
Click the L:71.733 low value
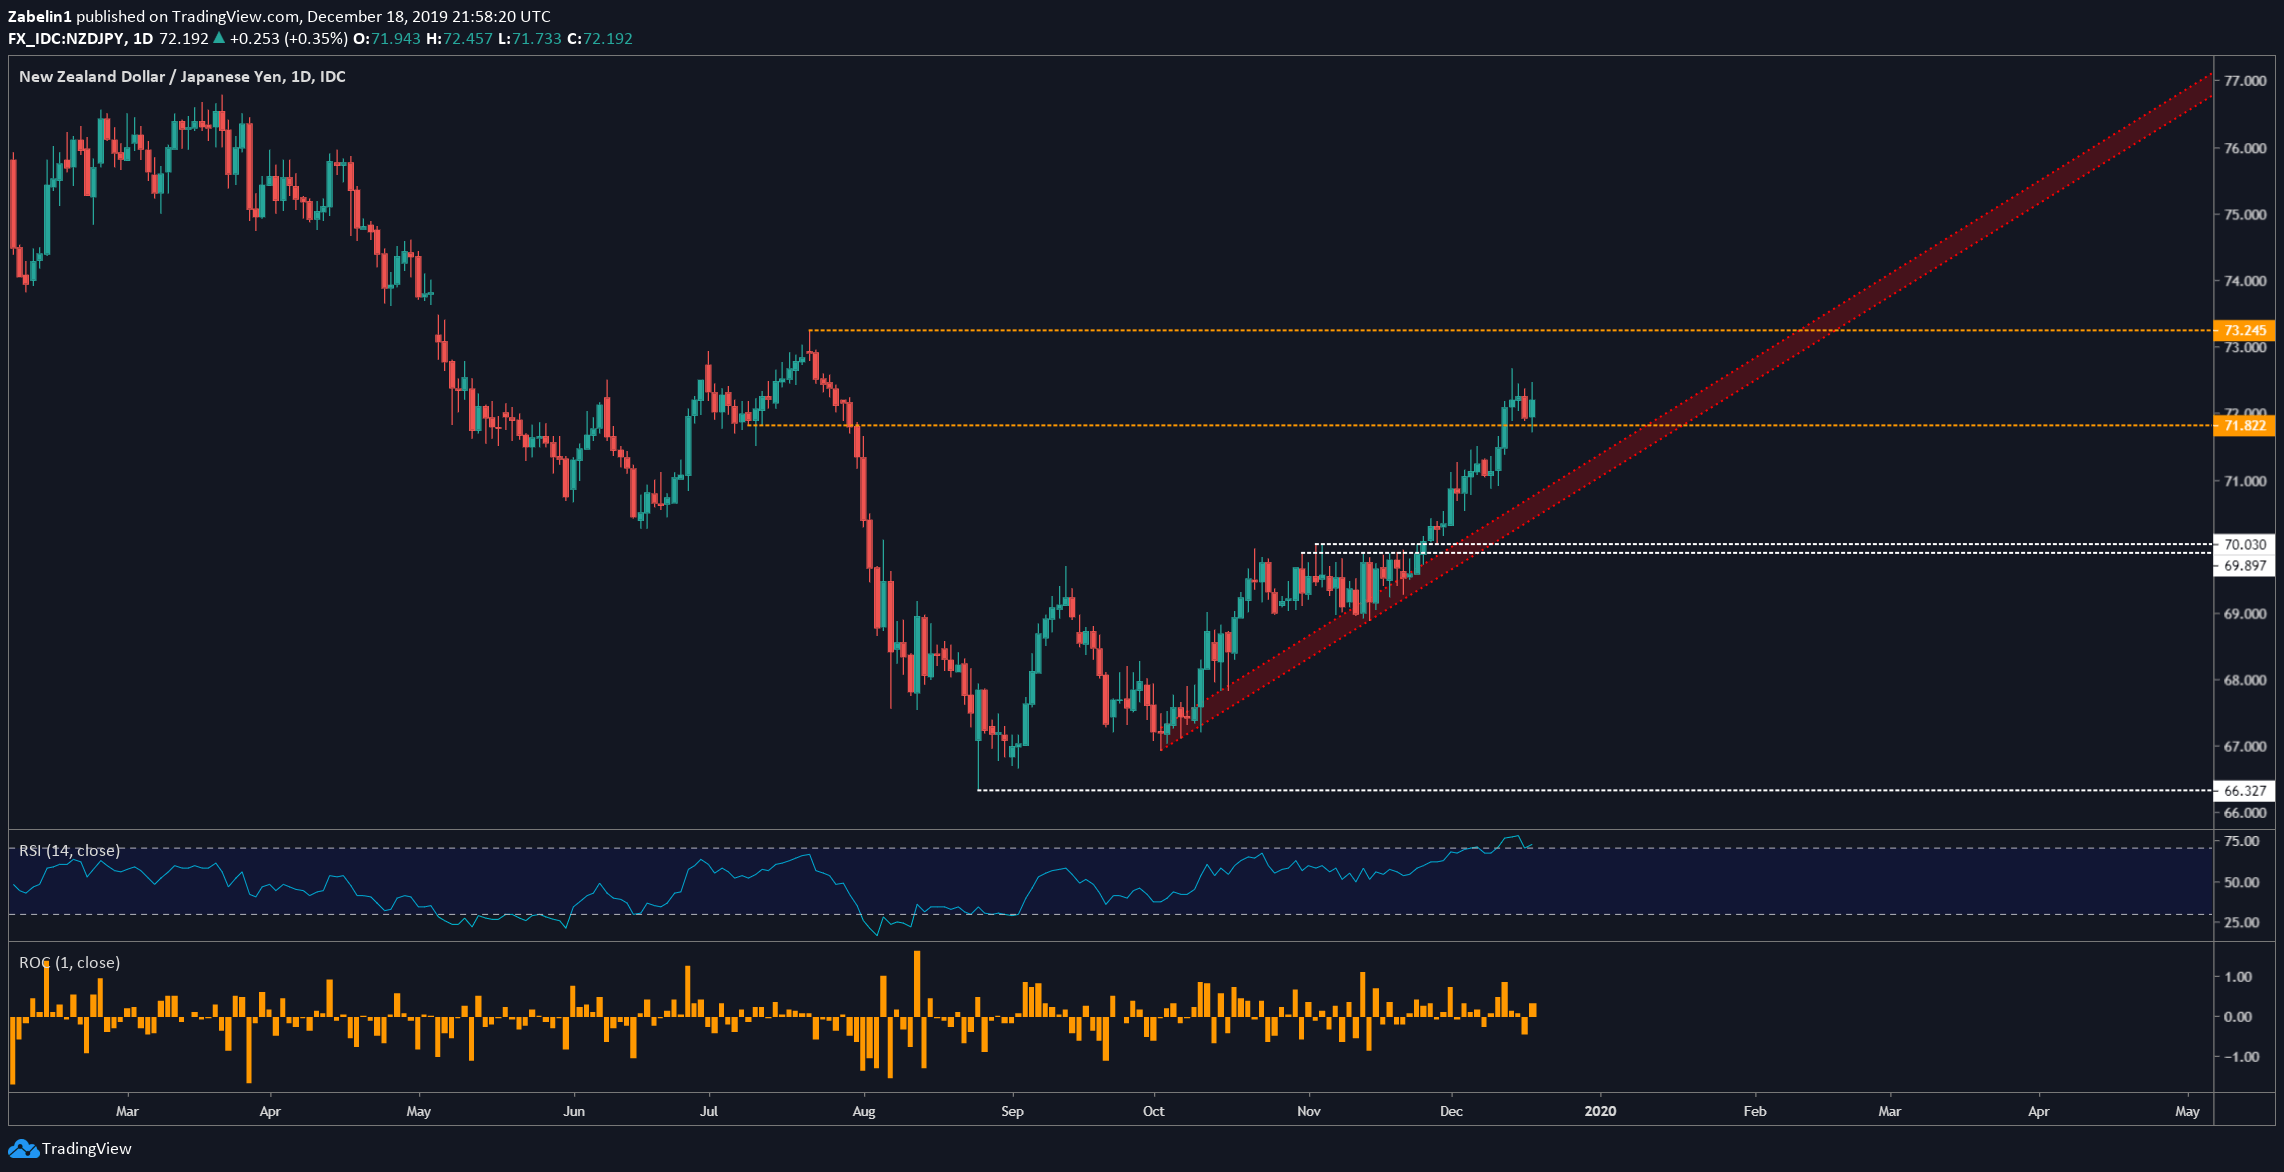pos(529,39)
